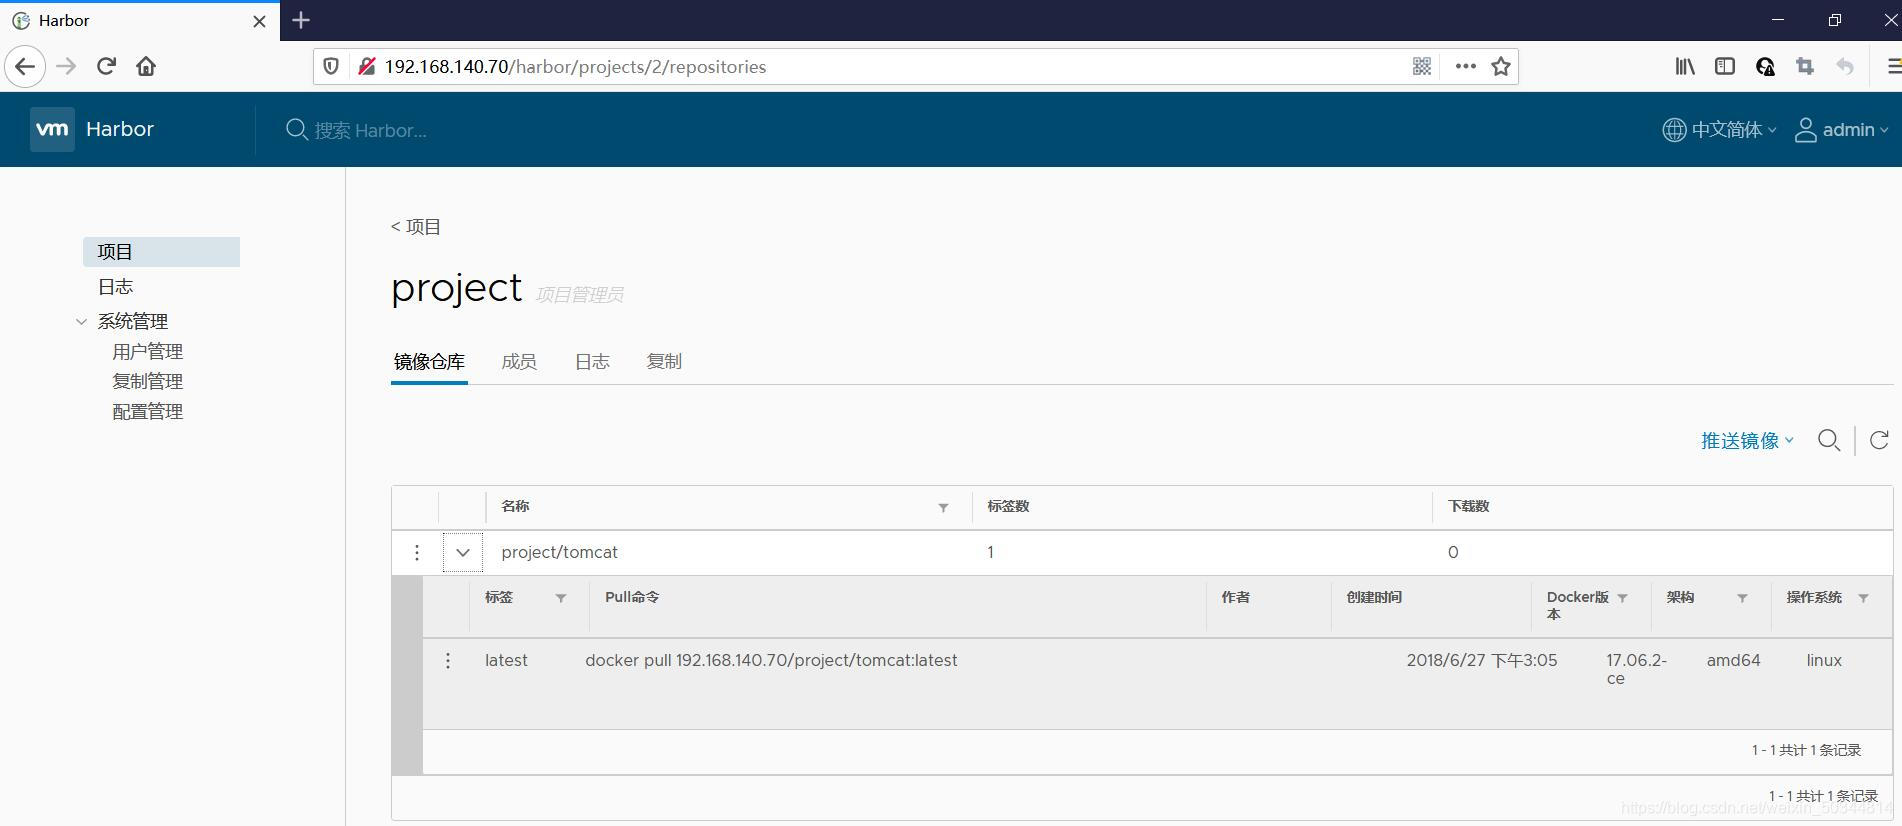
Task: Click the insecure connection padlock icon
Action: pos(366,67)
